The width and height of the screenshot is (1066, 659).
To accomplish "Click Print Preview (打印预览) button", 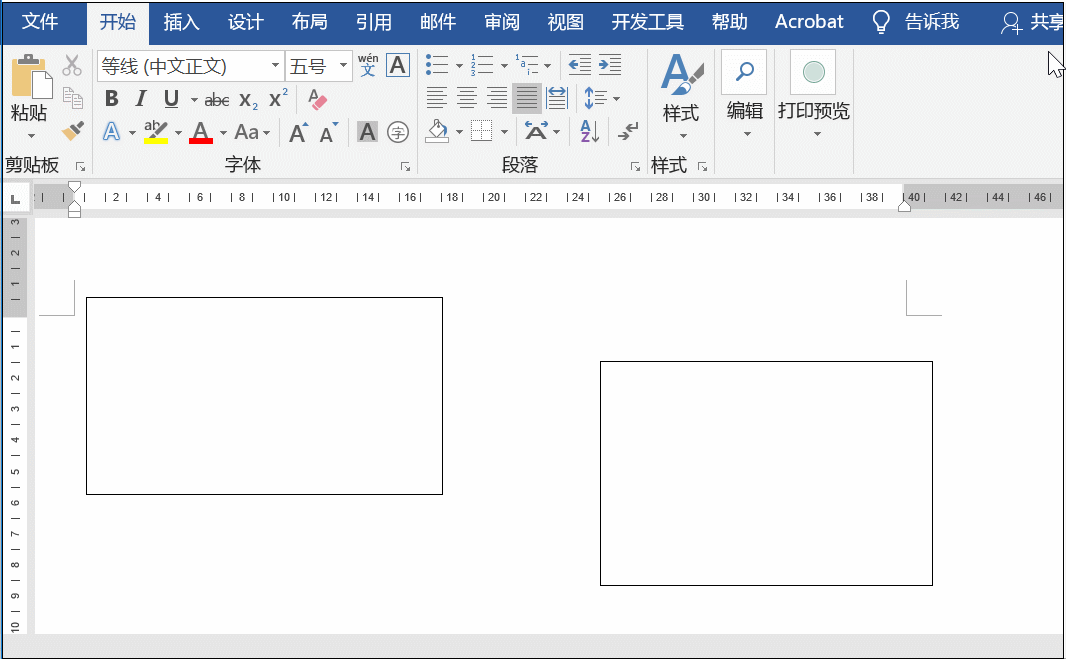I will coord(814,94).
